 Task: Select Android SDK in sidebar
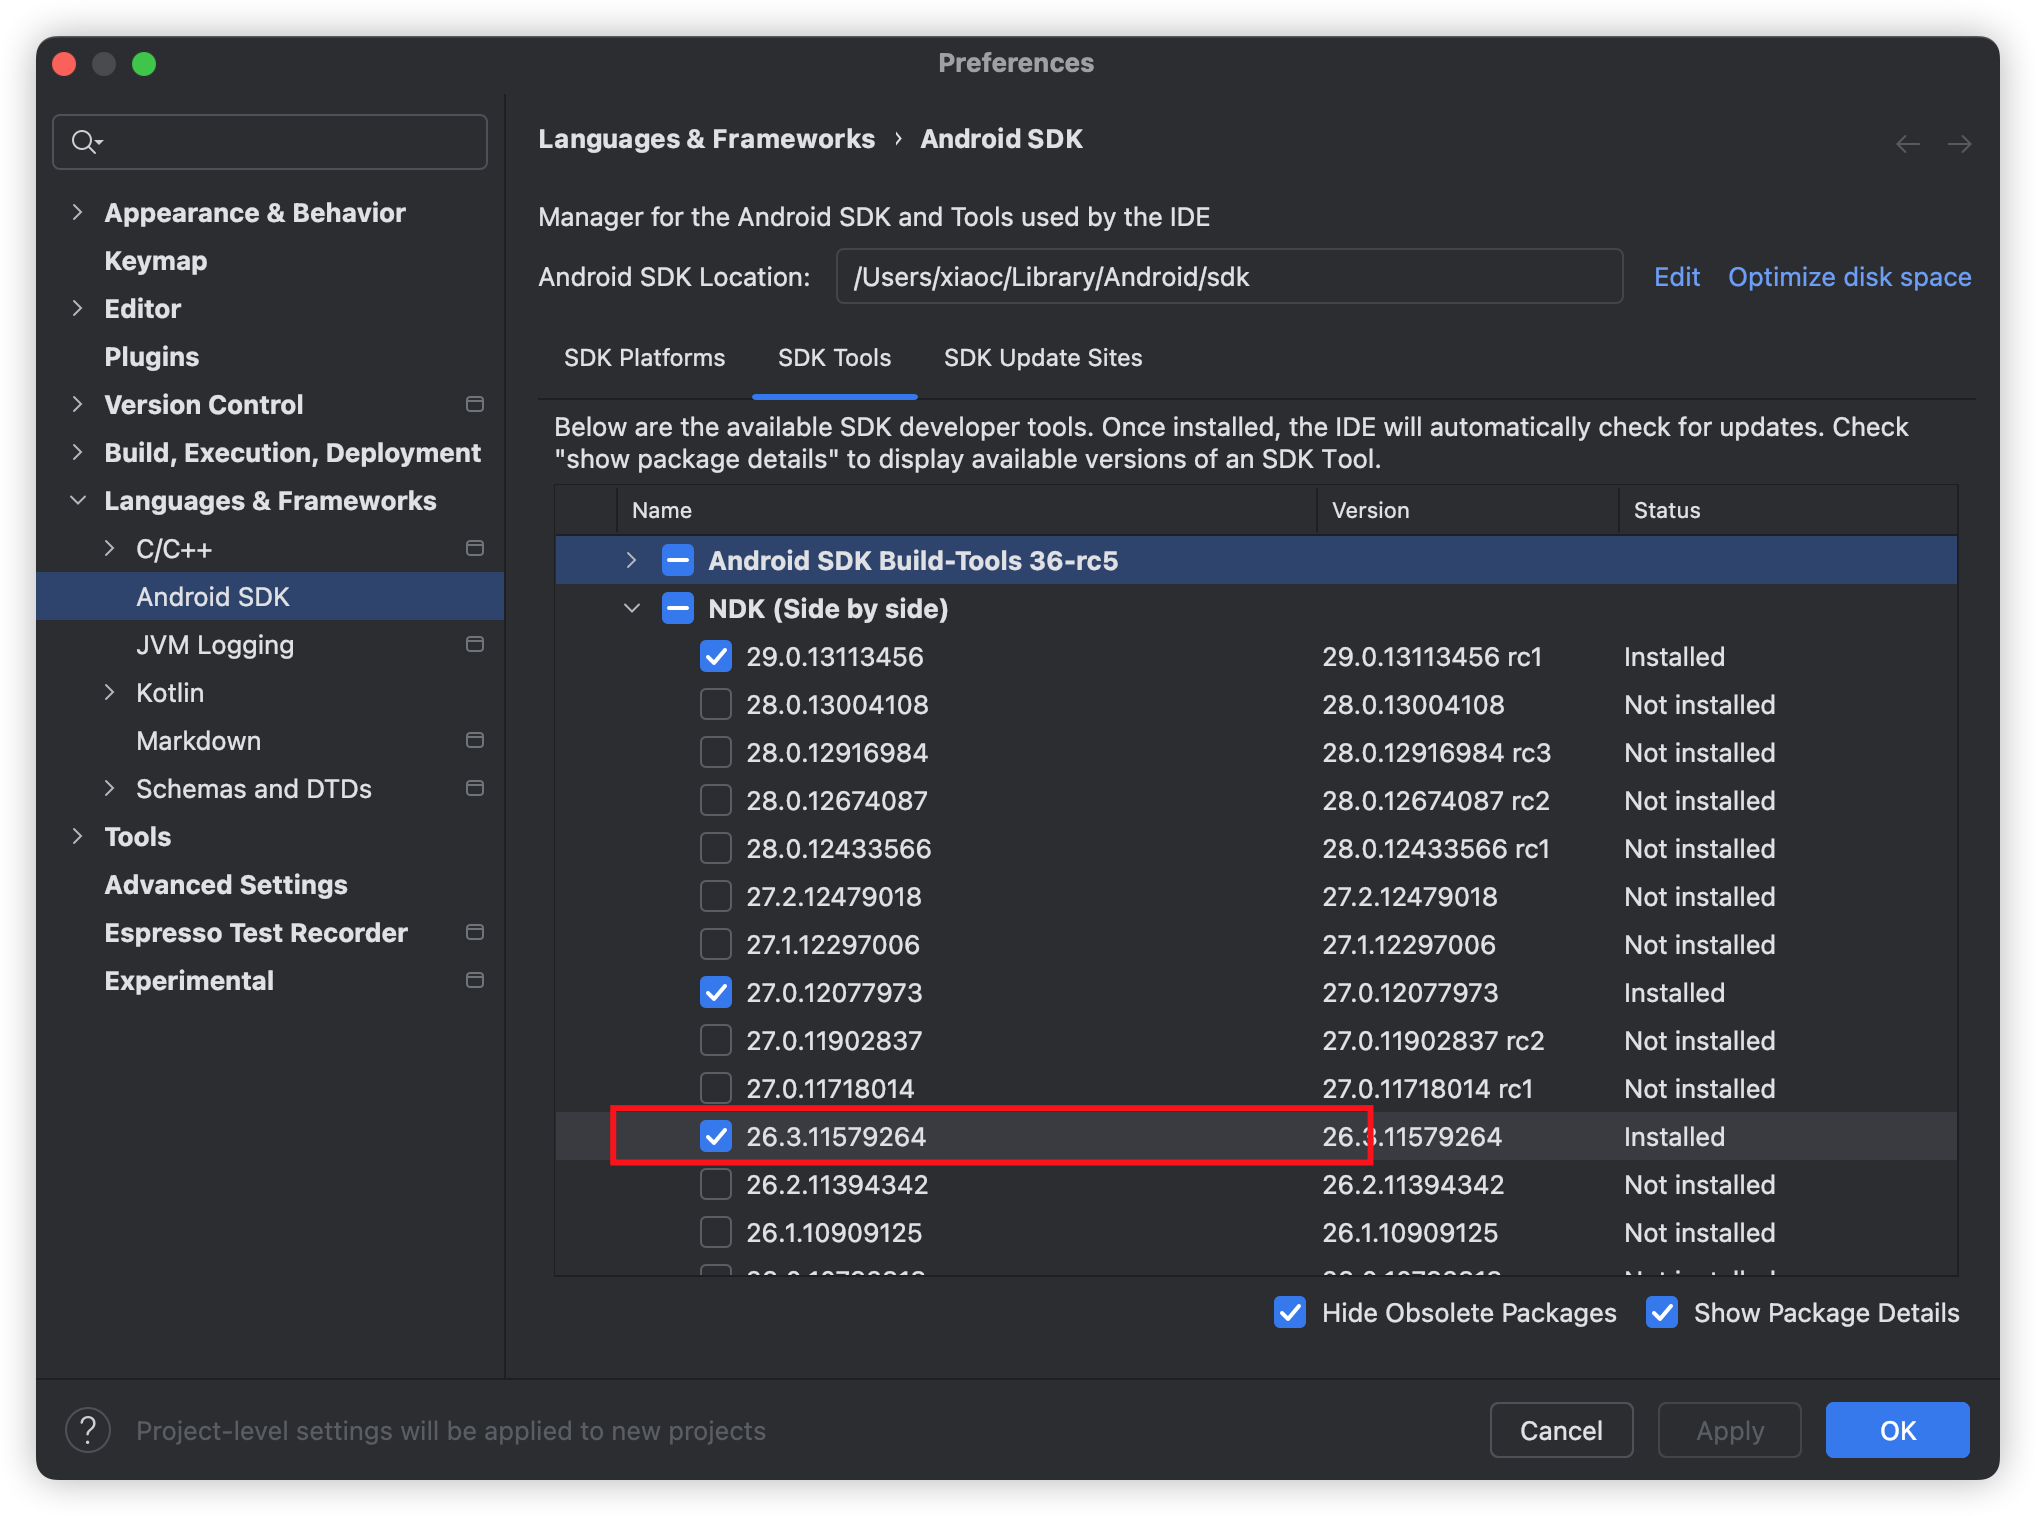pyautogui.click(x=270, y=596)
